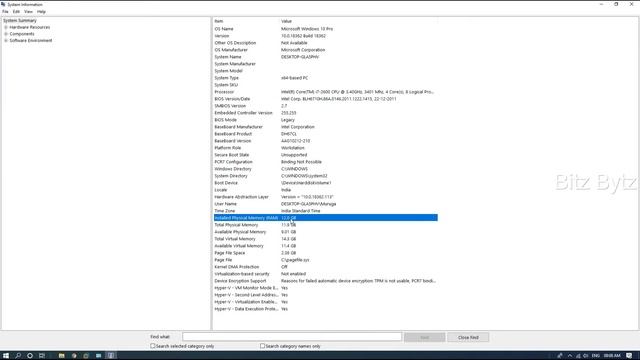Launch Cortana from the taskbar

30,356
